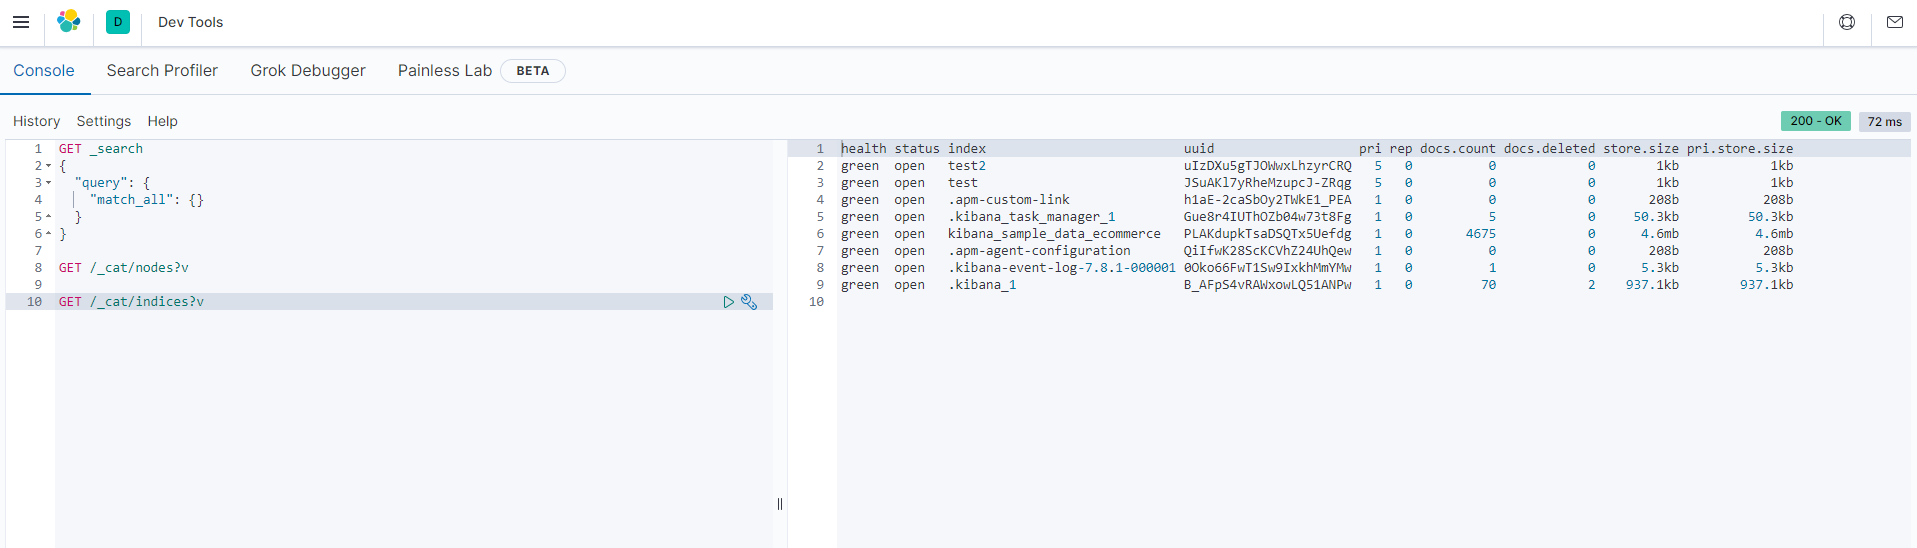Click the test2 index name
The width and height of the screenshot is (1917, 548).
pyautogui.click(x=967, y=166)
